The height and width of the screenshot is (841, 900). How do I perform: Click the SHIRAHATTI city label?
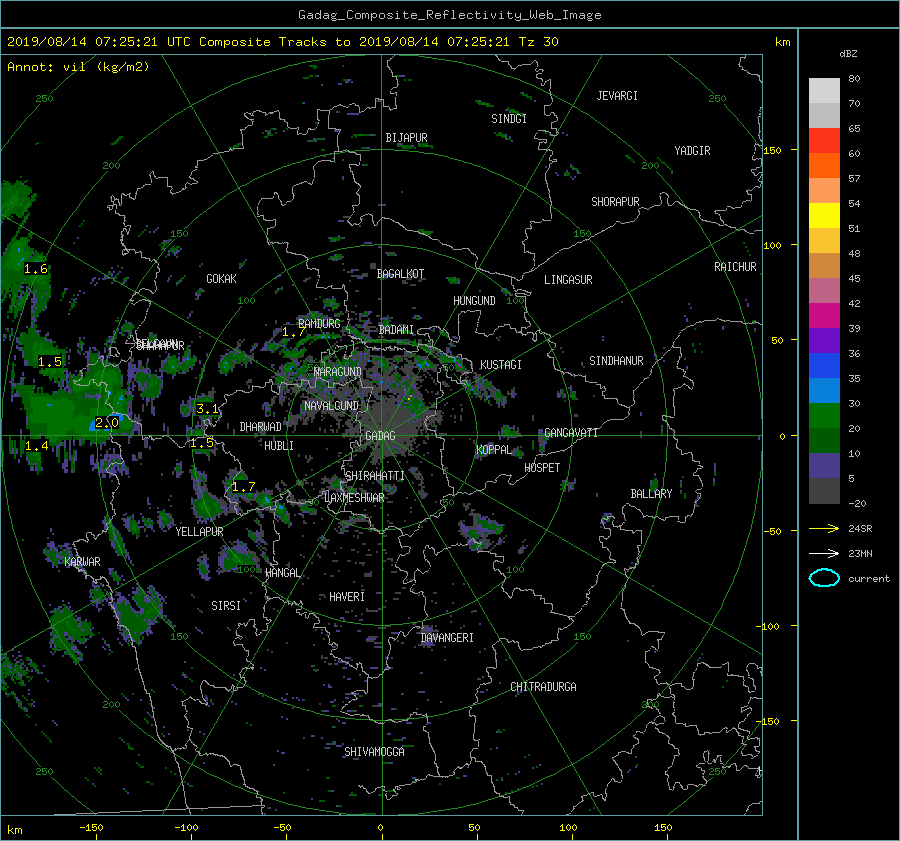click(375, 476)
